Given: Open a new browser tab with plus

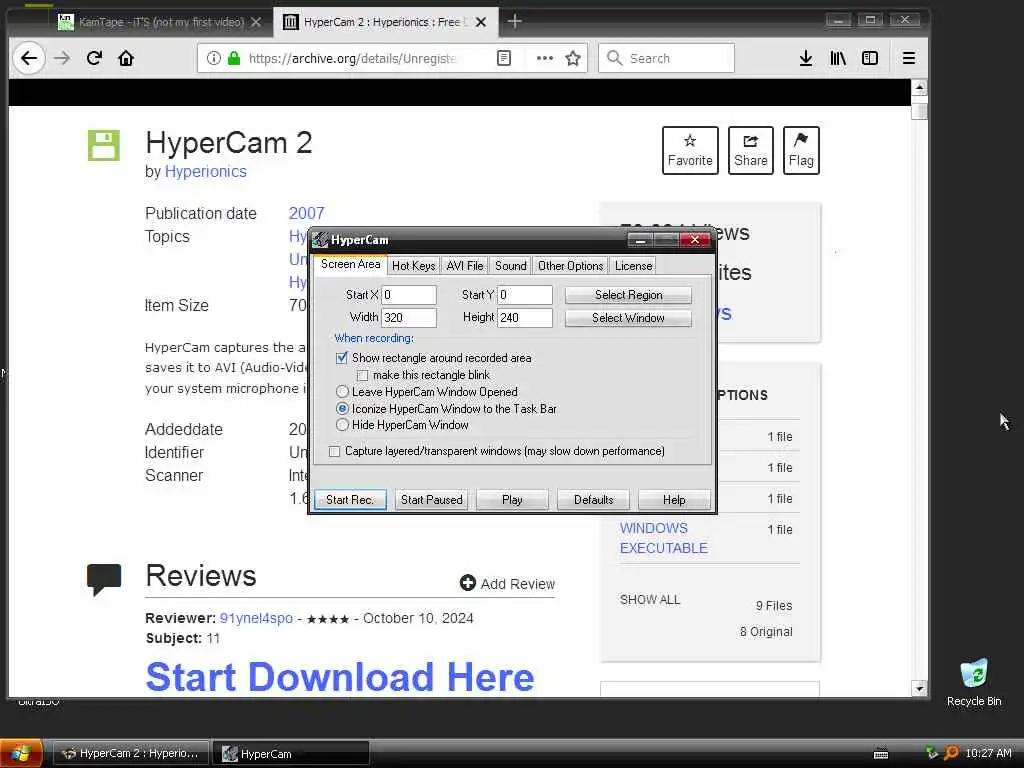Looking at the screenshot, I should (x=515, y=22).
